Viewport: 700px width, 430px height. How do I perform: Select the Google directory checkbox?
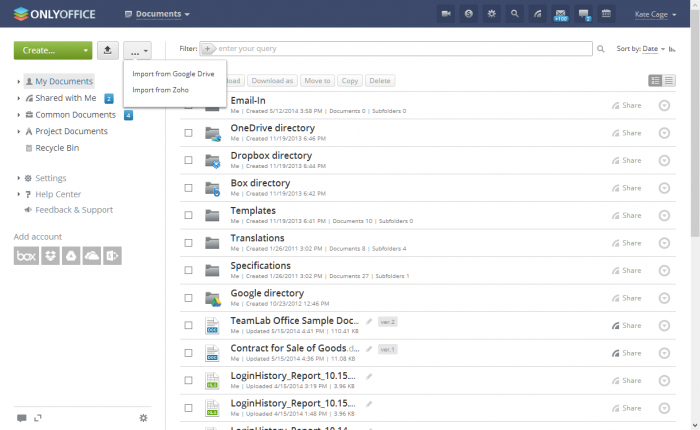tap(188, 297)
